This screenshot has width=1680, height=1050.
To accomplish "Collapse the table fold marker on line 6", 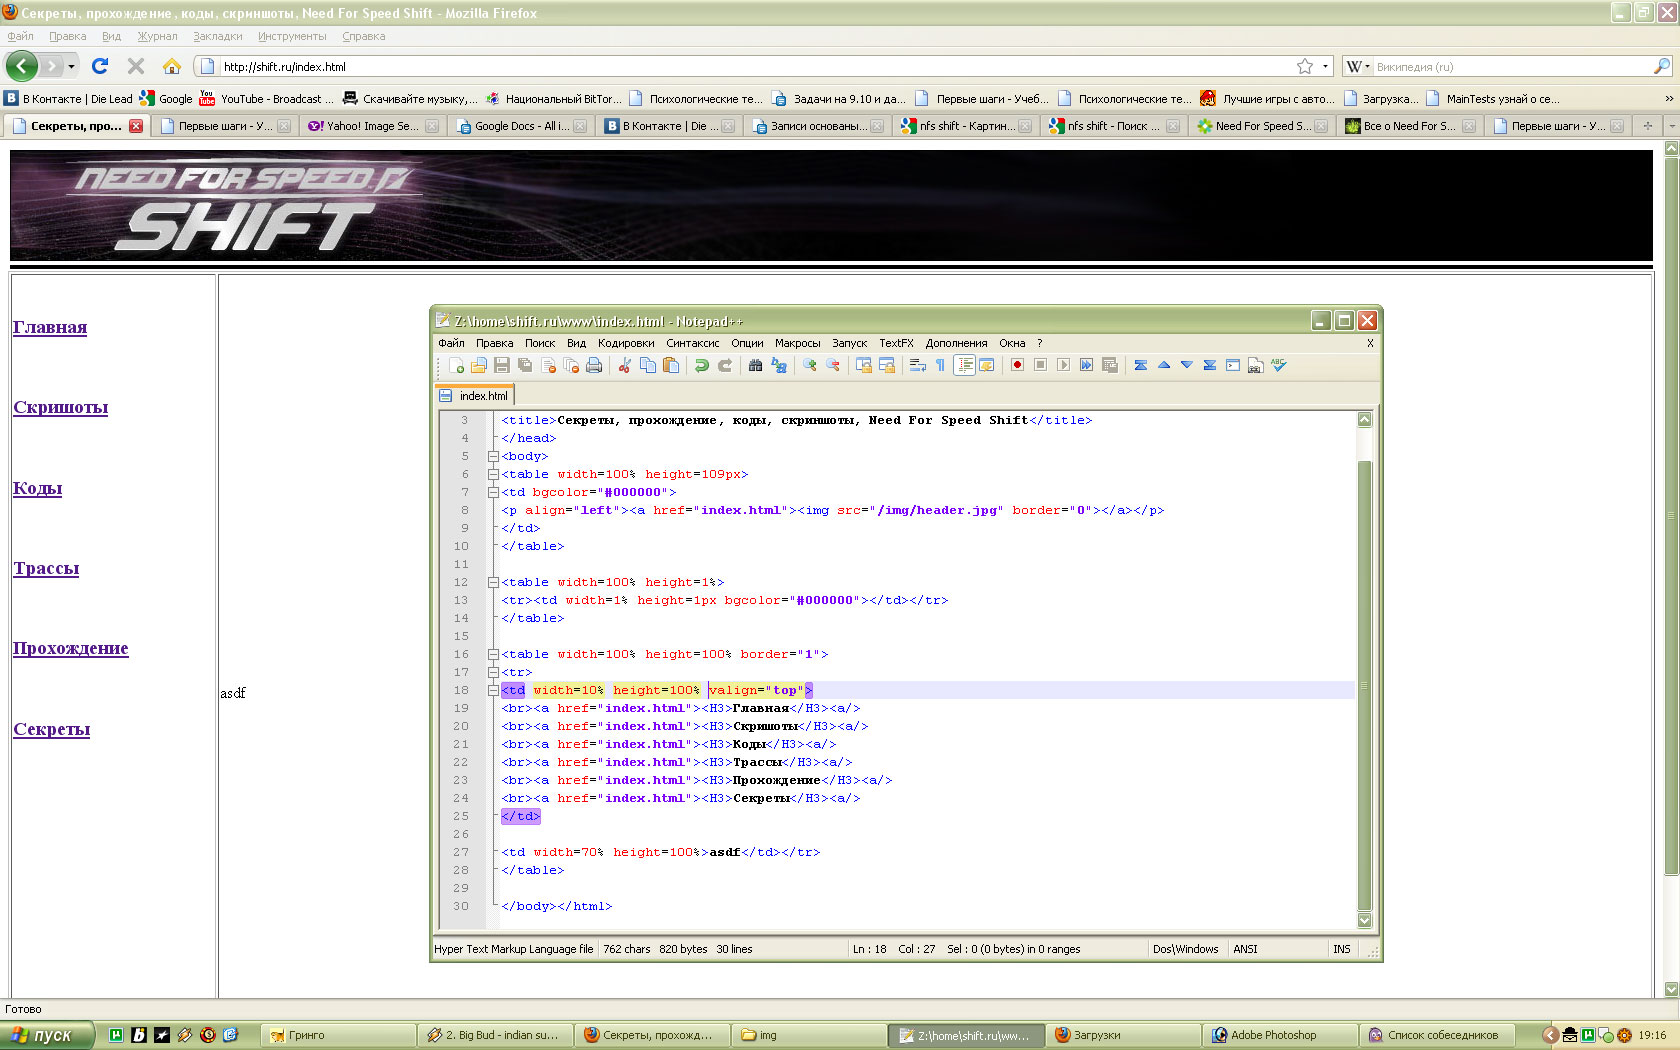I will coord(493,474).
